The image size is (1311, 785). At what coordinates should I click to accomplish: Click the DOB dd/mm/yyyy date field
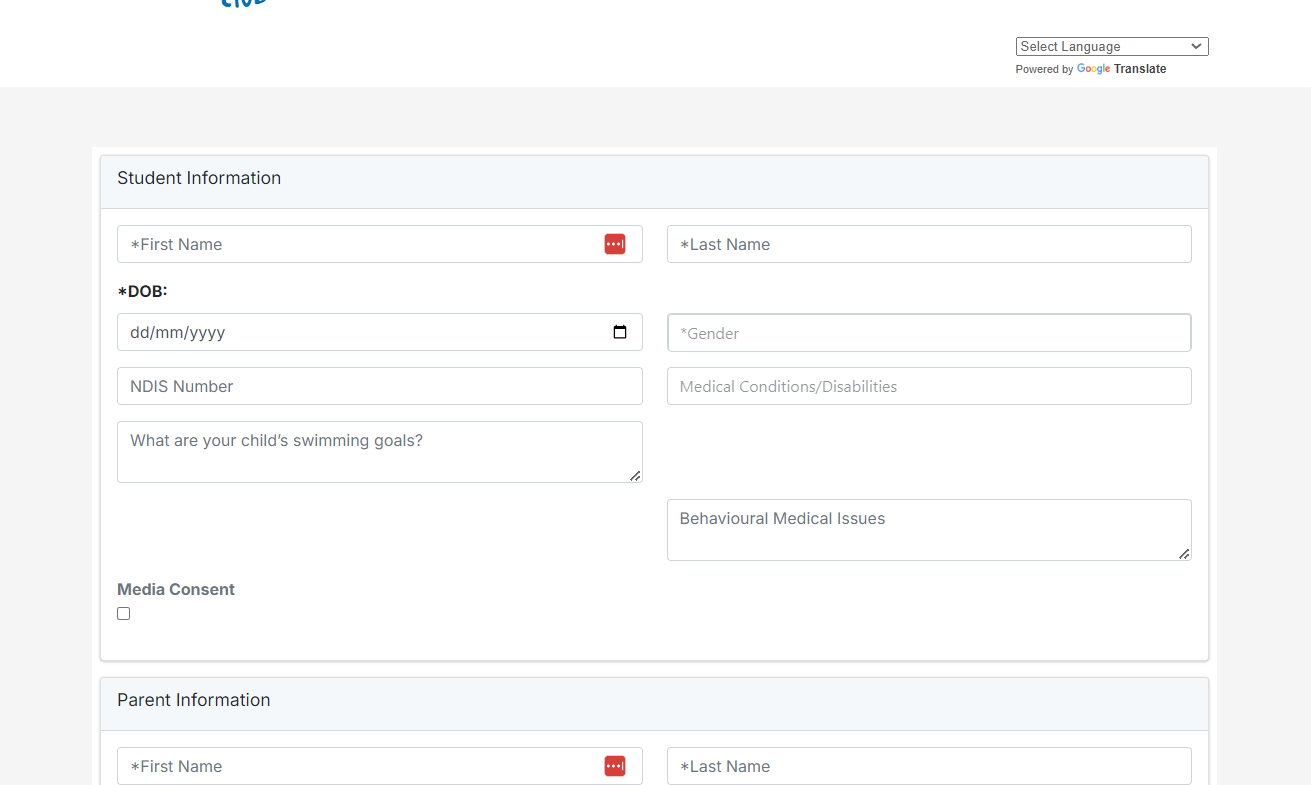click(360, 332)
